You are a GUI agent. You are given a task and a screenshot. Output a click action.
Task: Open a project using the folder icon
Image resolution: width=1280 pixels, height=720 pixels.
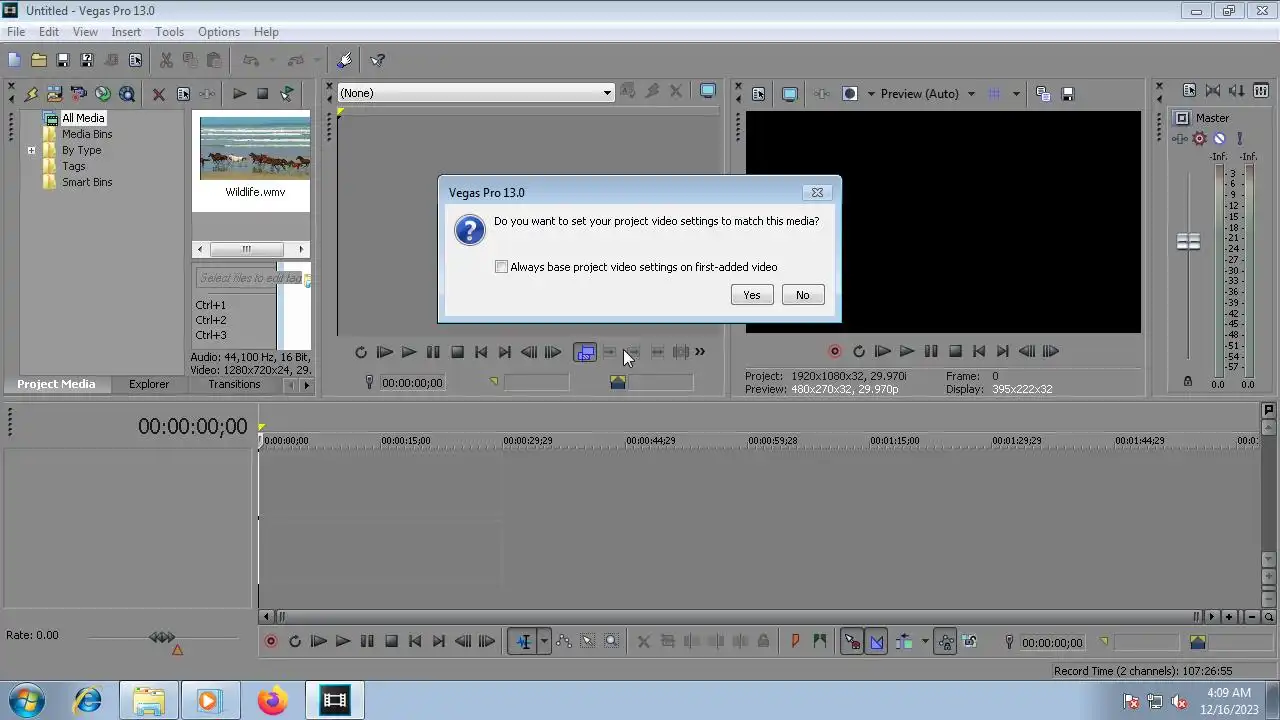click(38, 60)
